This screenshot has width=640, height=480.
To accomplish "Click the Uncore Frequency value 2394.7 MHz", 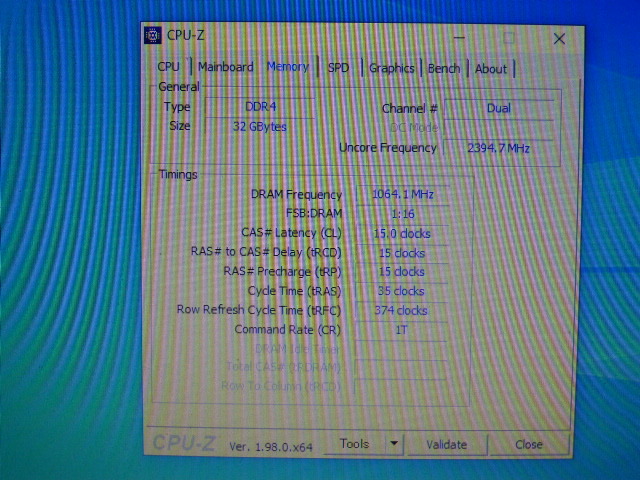I will 499,148.
